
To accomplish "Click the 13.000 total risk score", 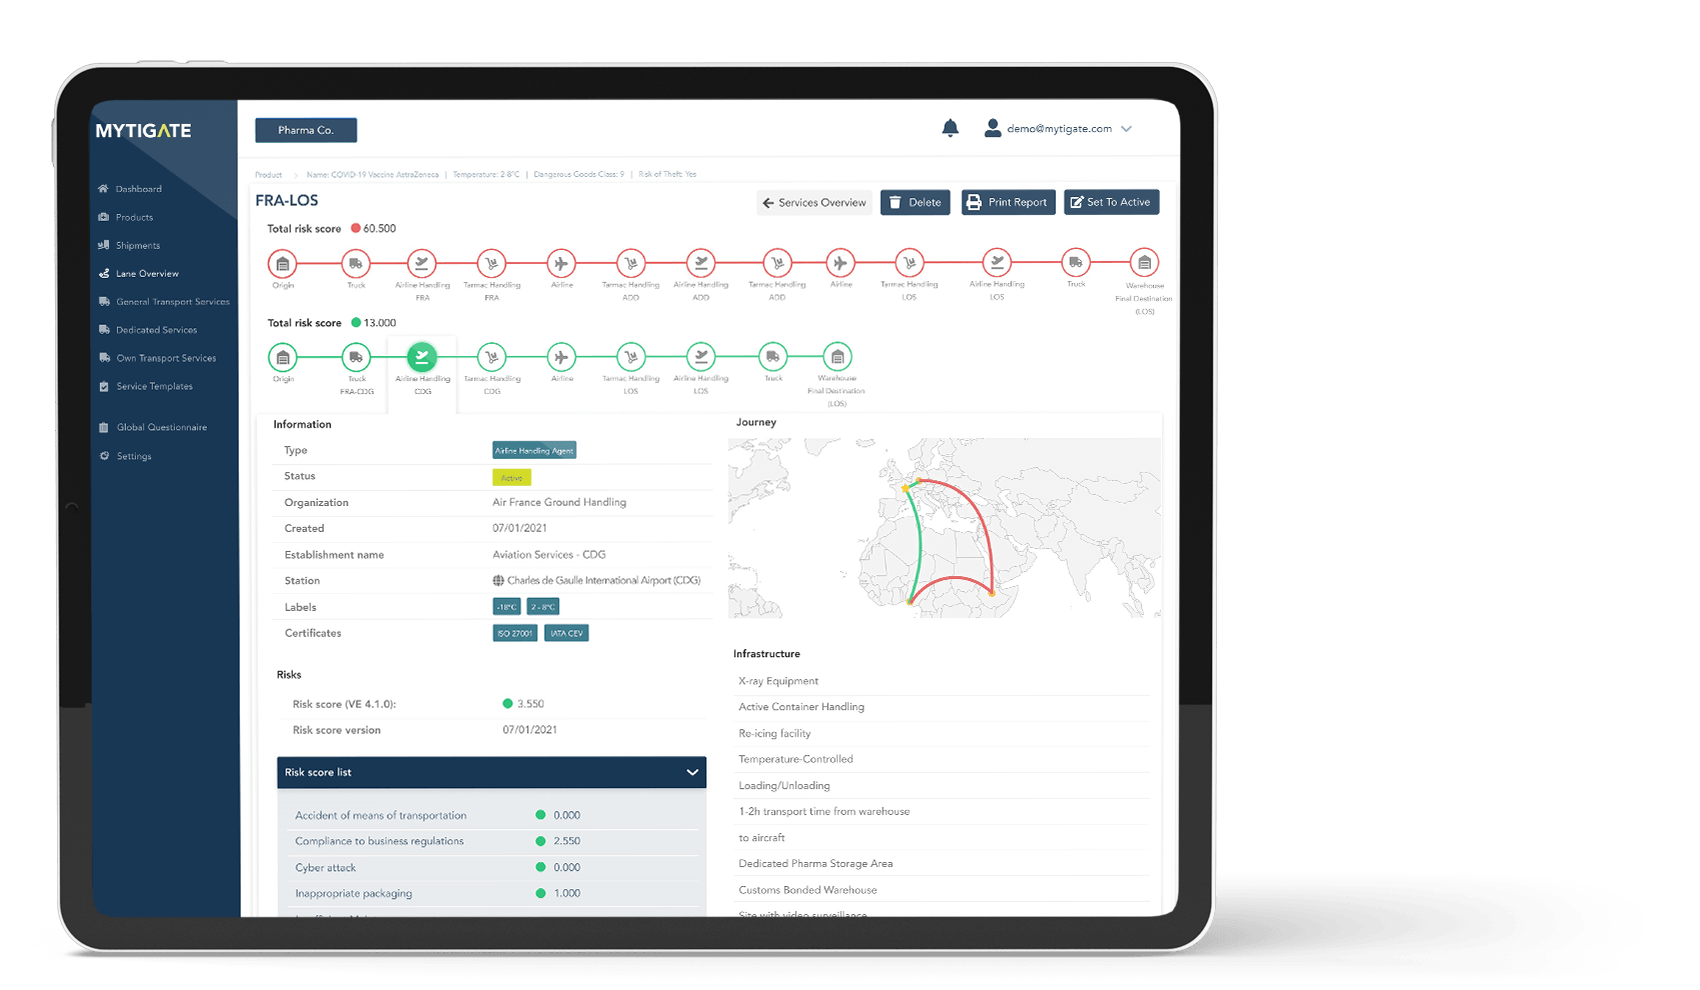I will pos(379,323).
